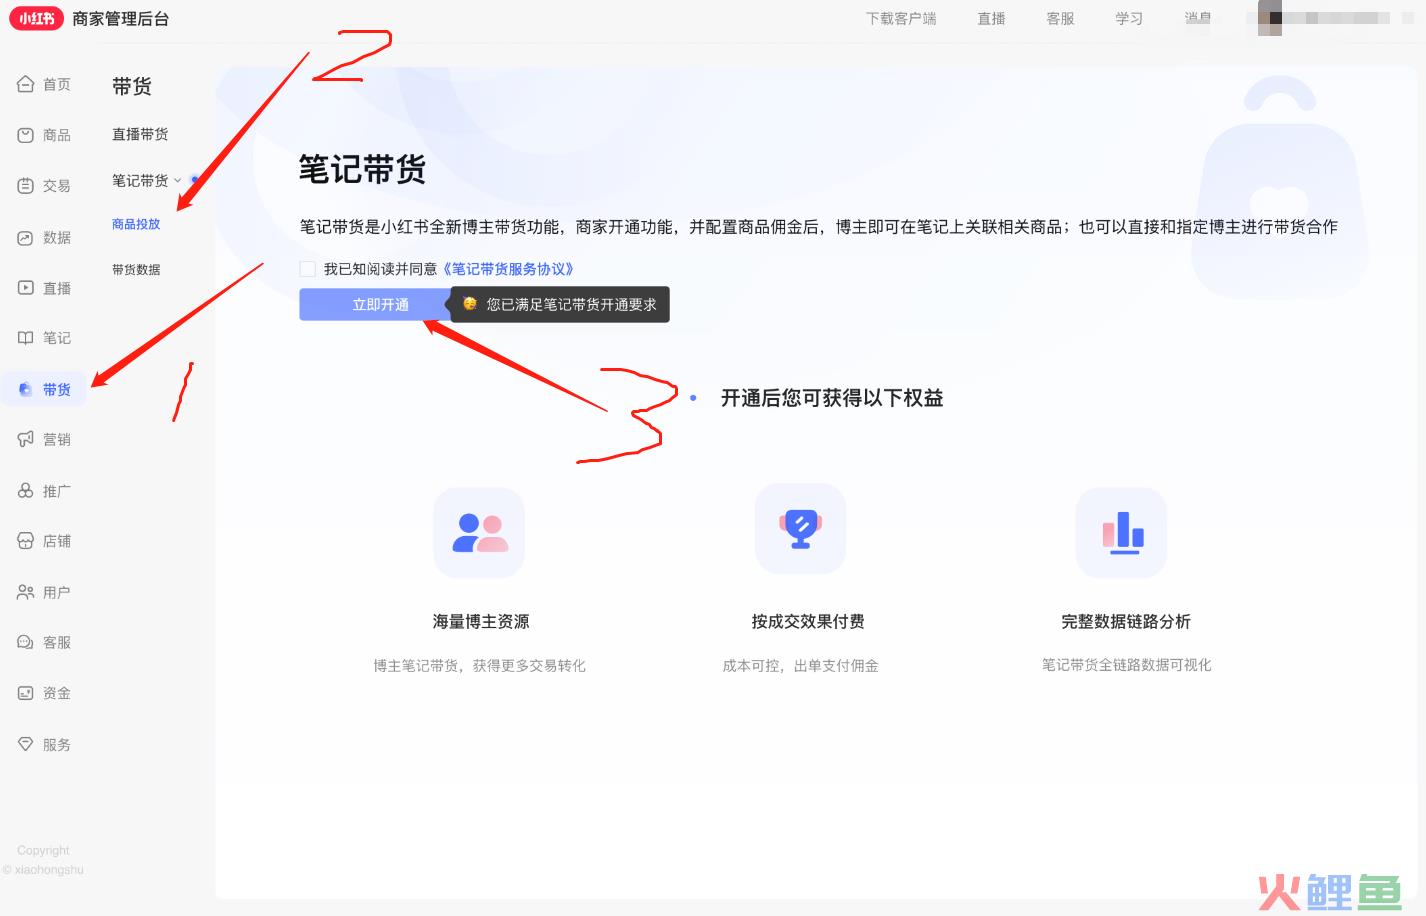Open the 营销 megaphone icon
Viewport: 1426px width, 916px height.
coord(26,439)
